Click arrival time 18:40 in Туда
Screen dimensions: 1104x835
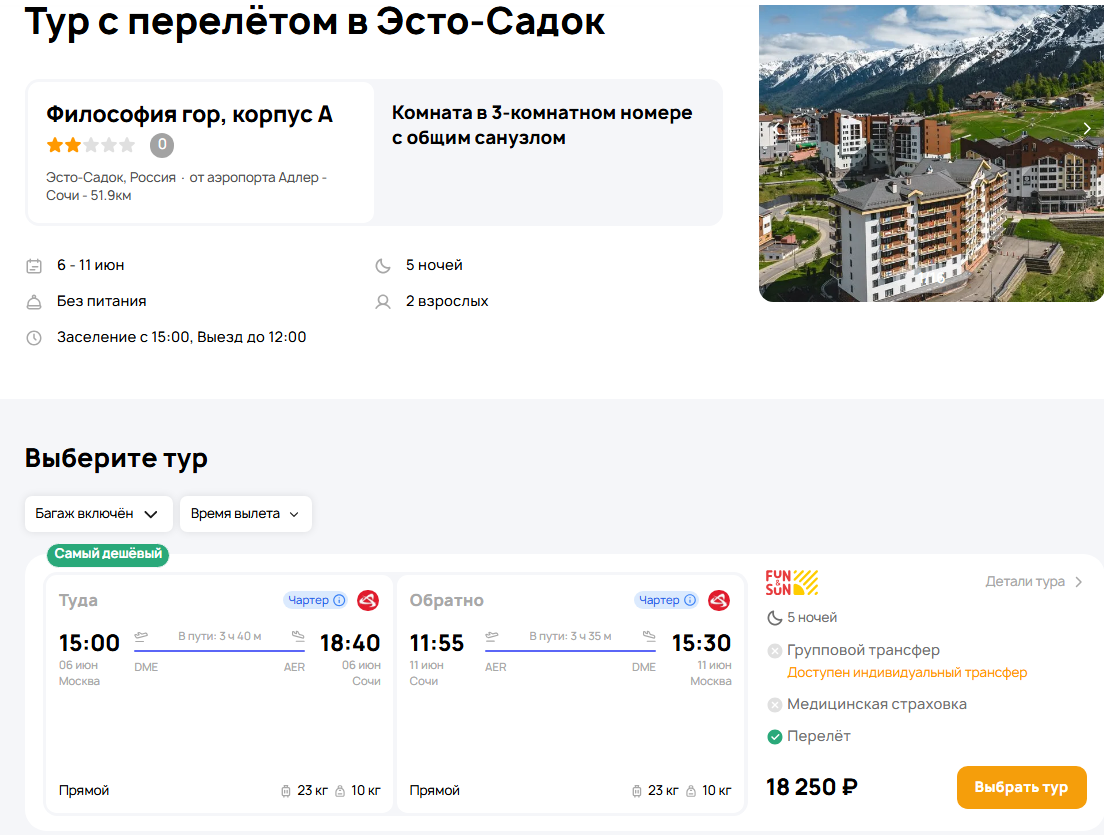tap(350, 643)
